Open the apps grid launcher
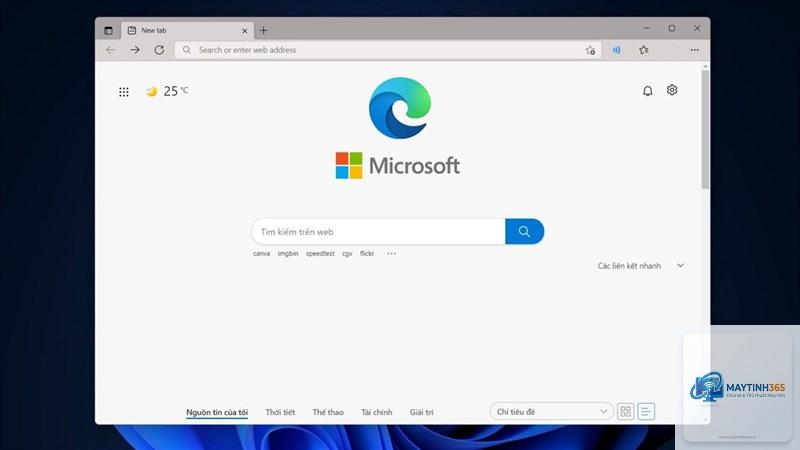This screenshot has width=800, height=450. click(123, 92)
